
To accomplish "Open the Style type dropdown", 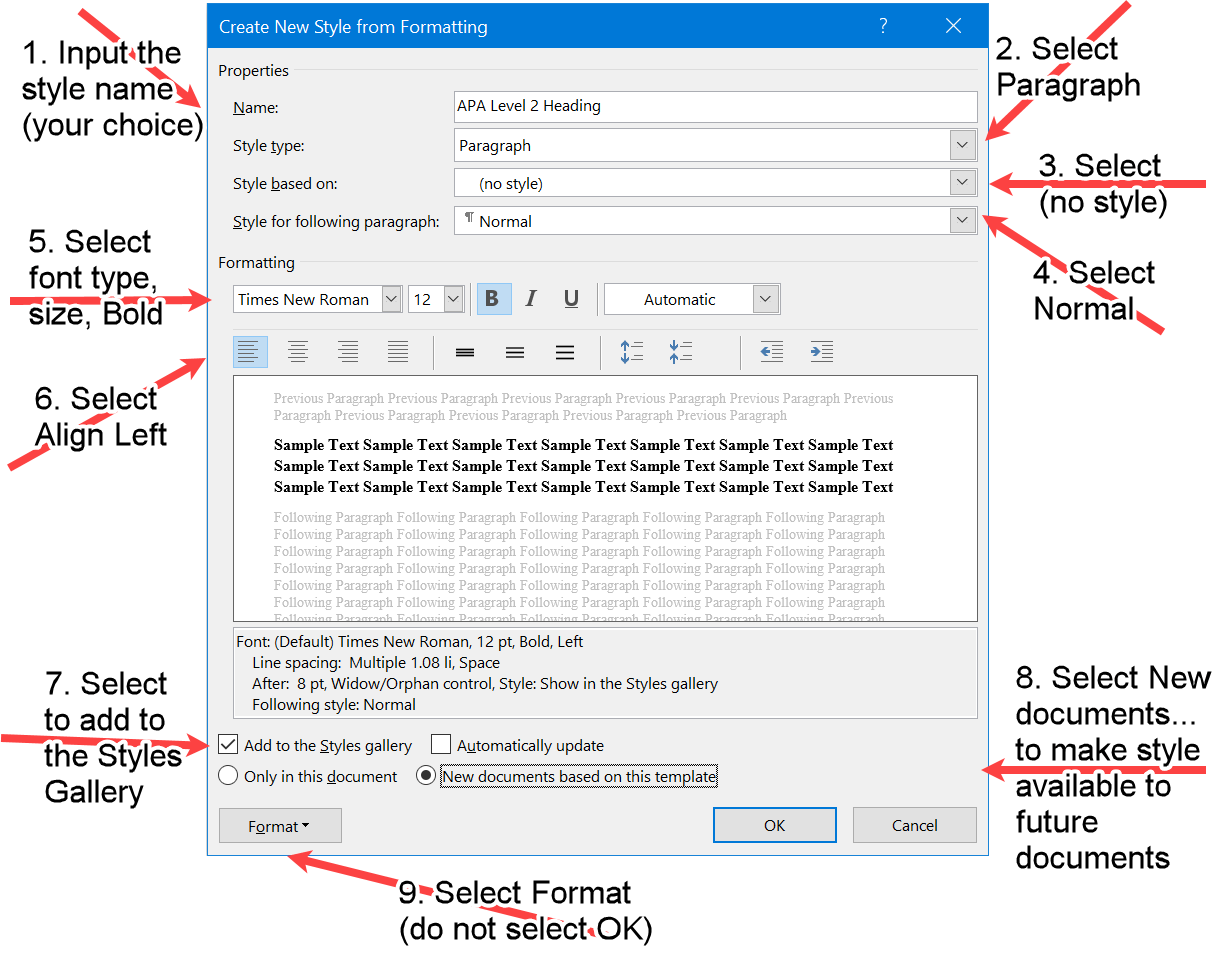I will point(962,145).
